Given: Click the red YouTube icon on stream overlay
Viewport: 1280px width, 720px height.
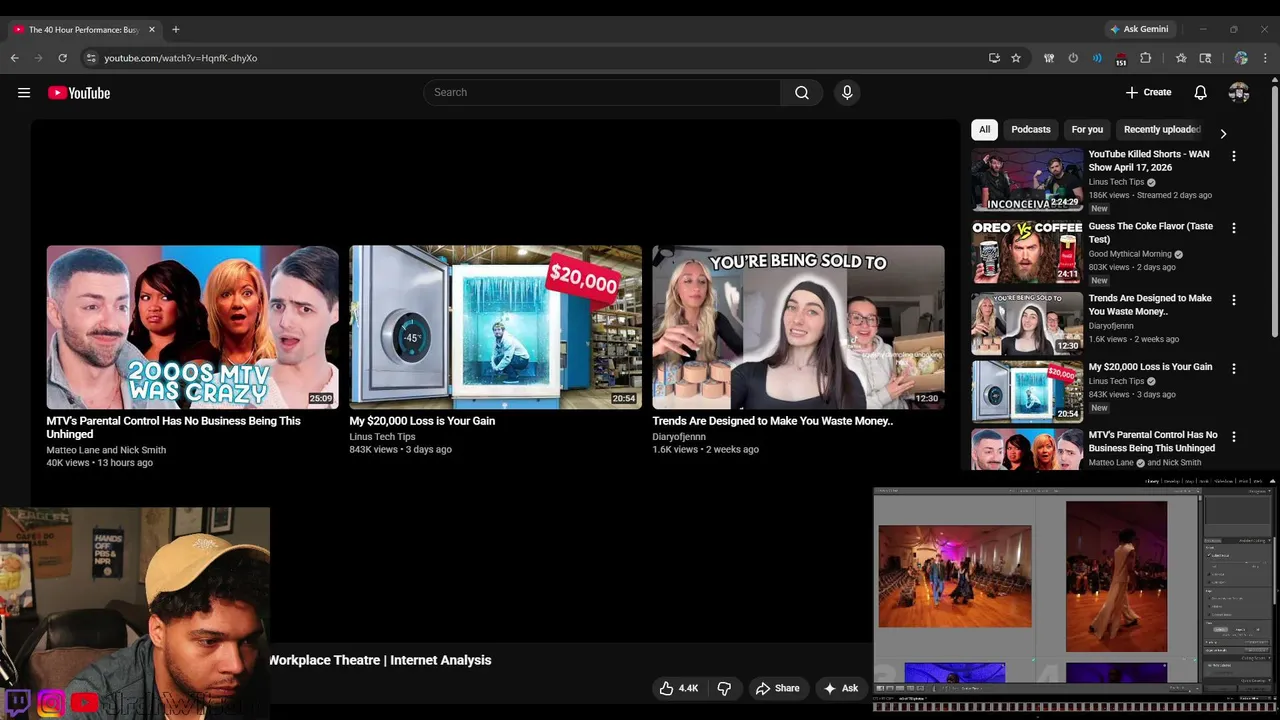Looking at the screenshot, I should tap(85, 702).
